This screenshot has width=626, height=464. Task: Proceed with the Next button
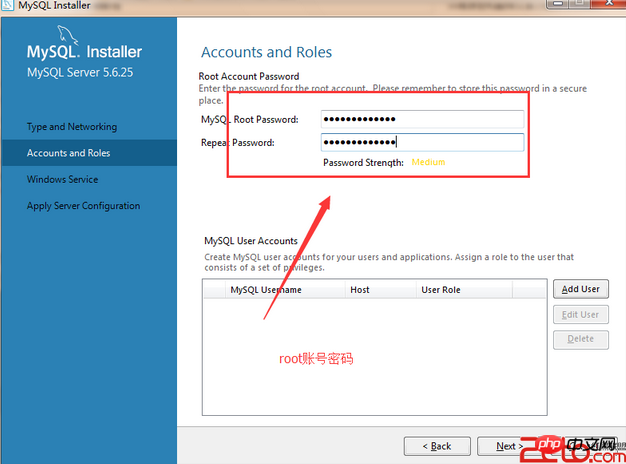(x=509, y=446)
